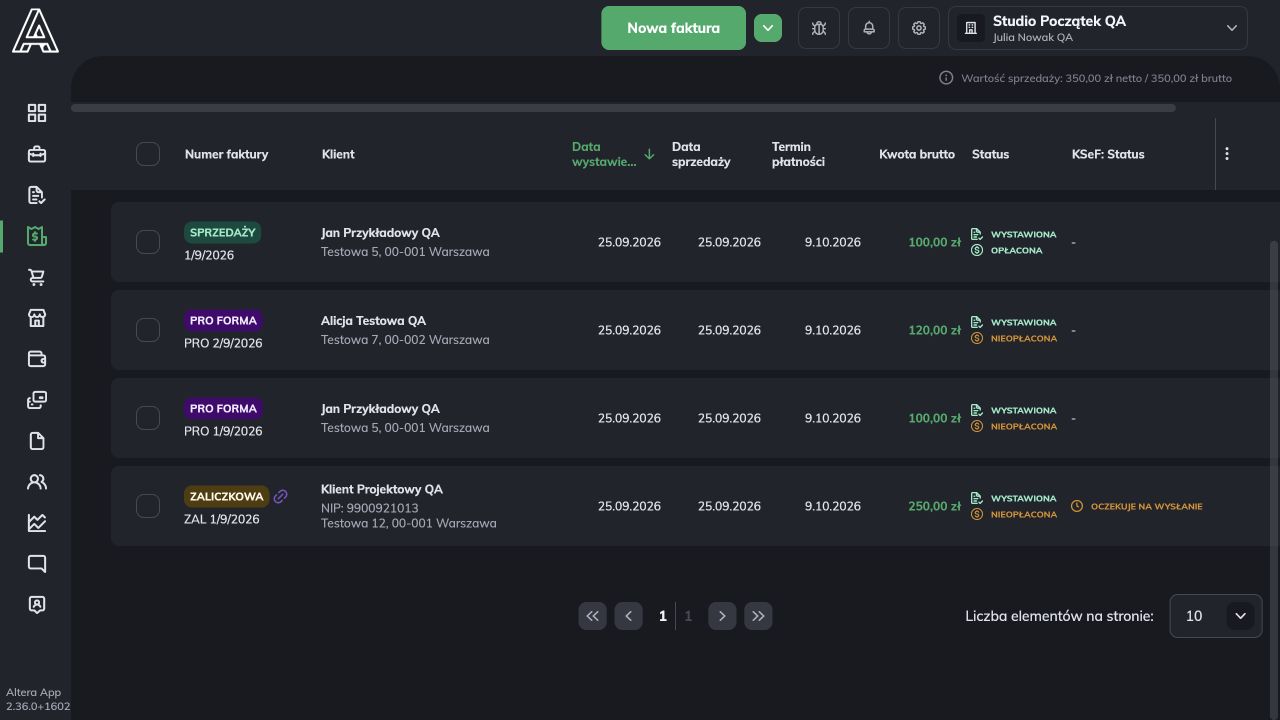The height and width of the screenshot is (720, 1280).
Task: Sort by Numer faktury column
Action: pyautogui.click(x=226, y=154)
